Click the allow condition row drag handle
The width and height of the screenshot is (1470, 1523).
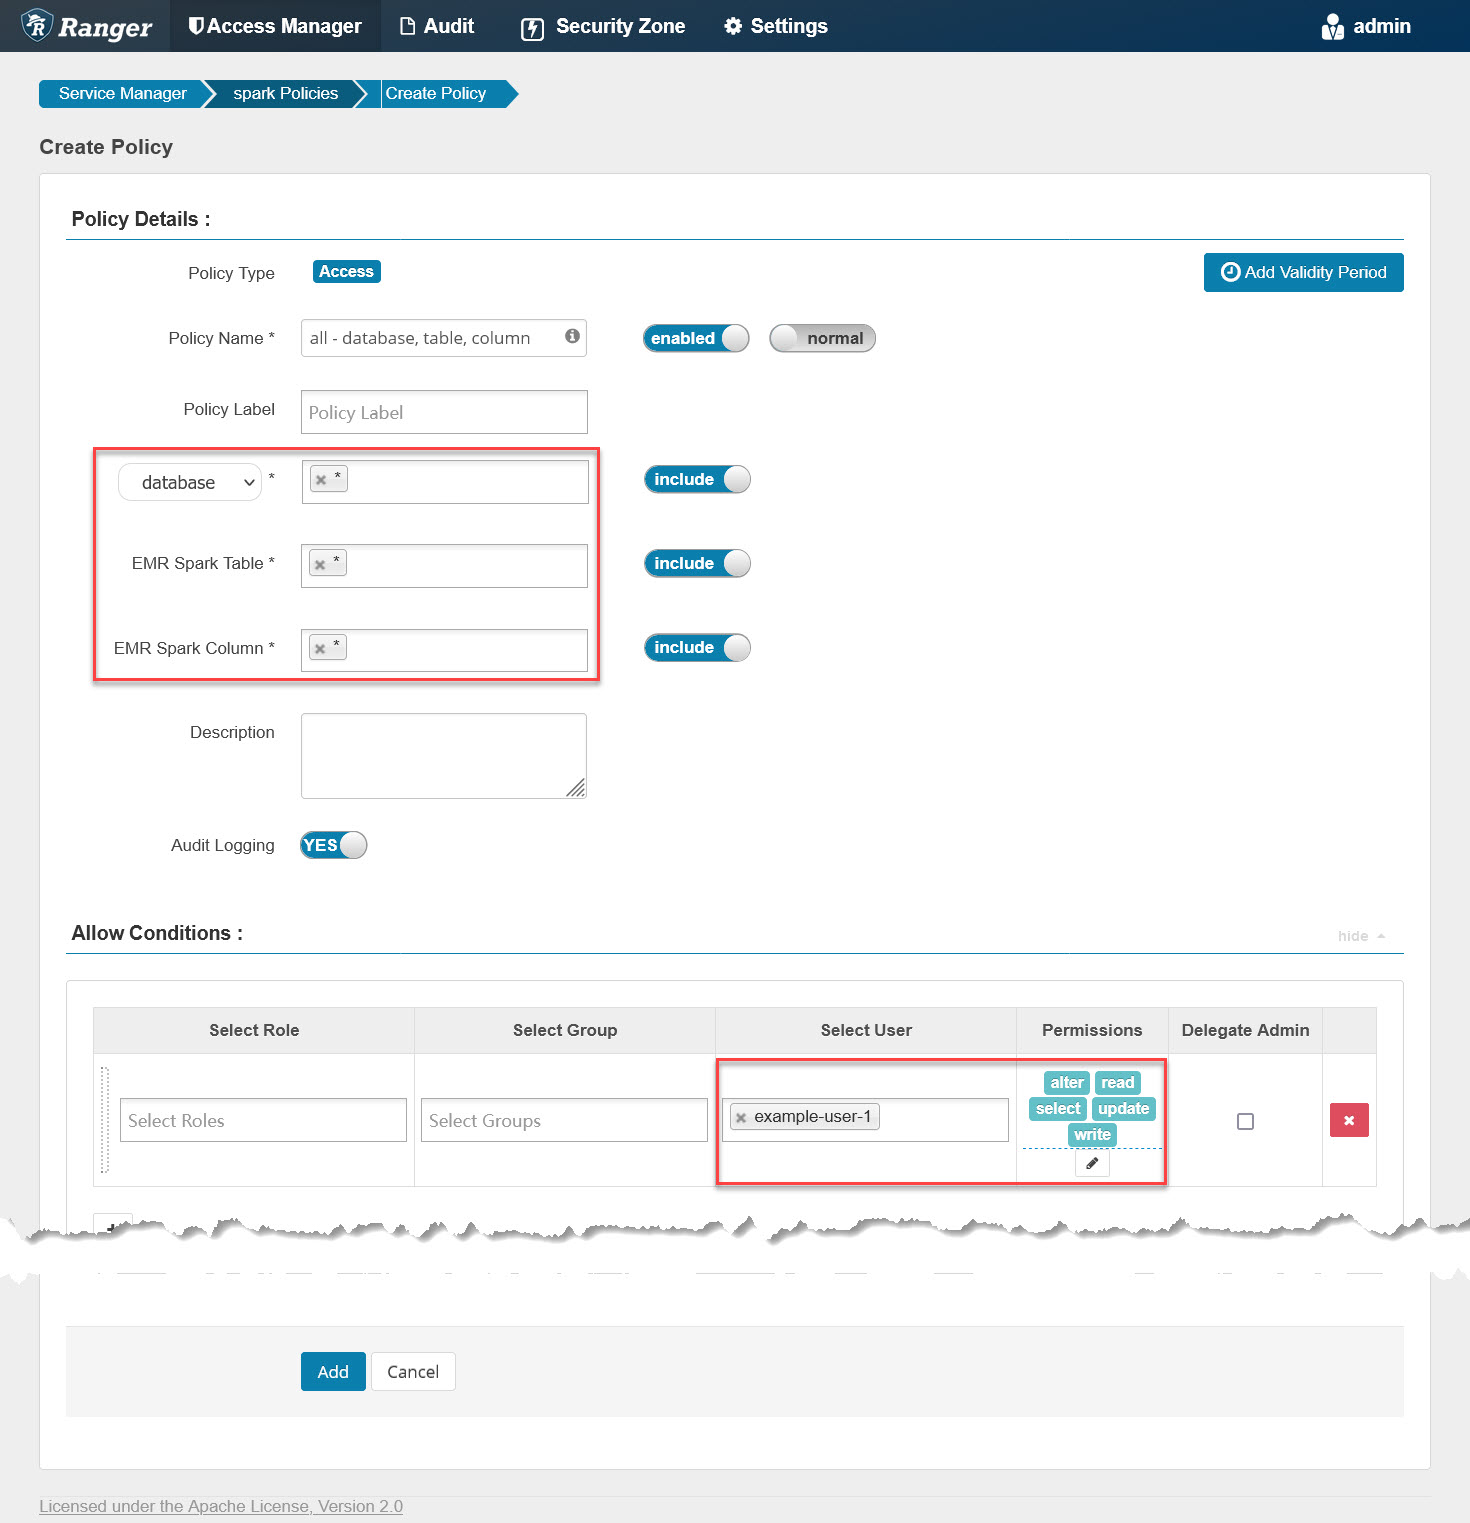(x=105, y=1120)
